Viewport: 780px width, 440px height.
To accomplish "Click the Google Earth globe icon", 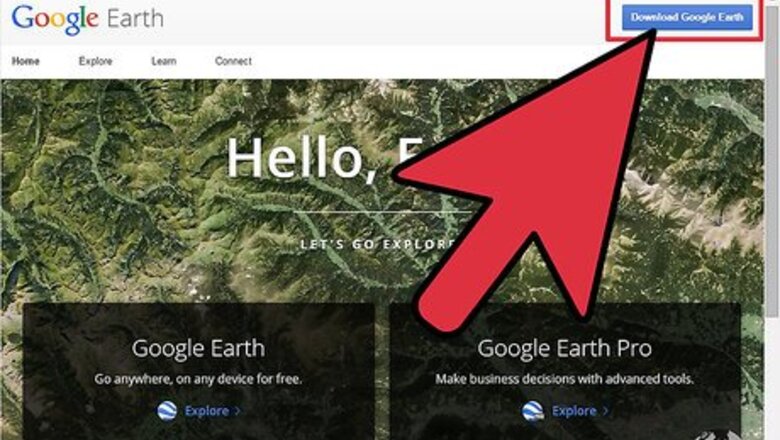I will [167, 411].
